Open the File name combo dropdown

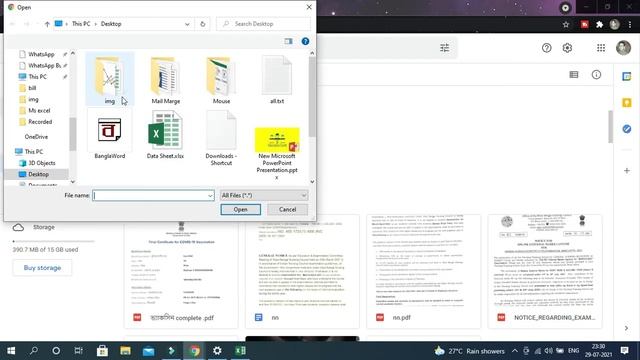[x=210, y=196]
